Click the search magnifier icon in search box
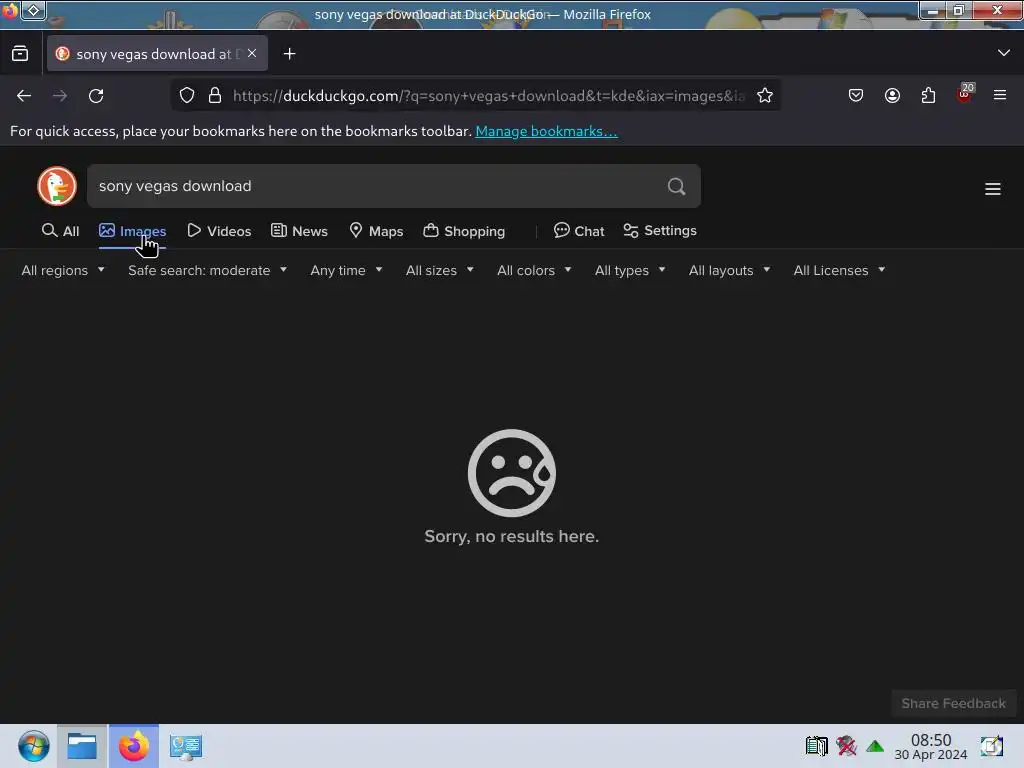This screenshot has height=768, width=1024. click(677, 187)
